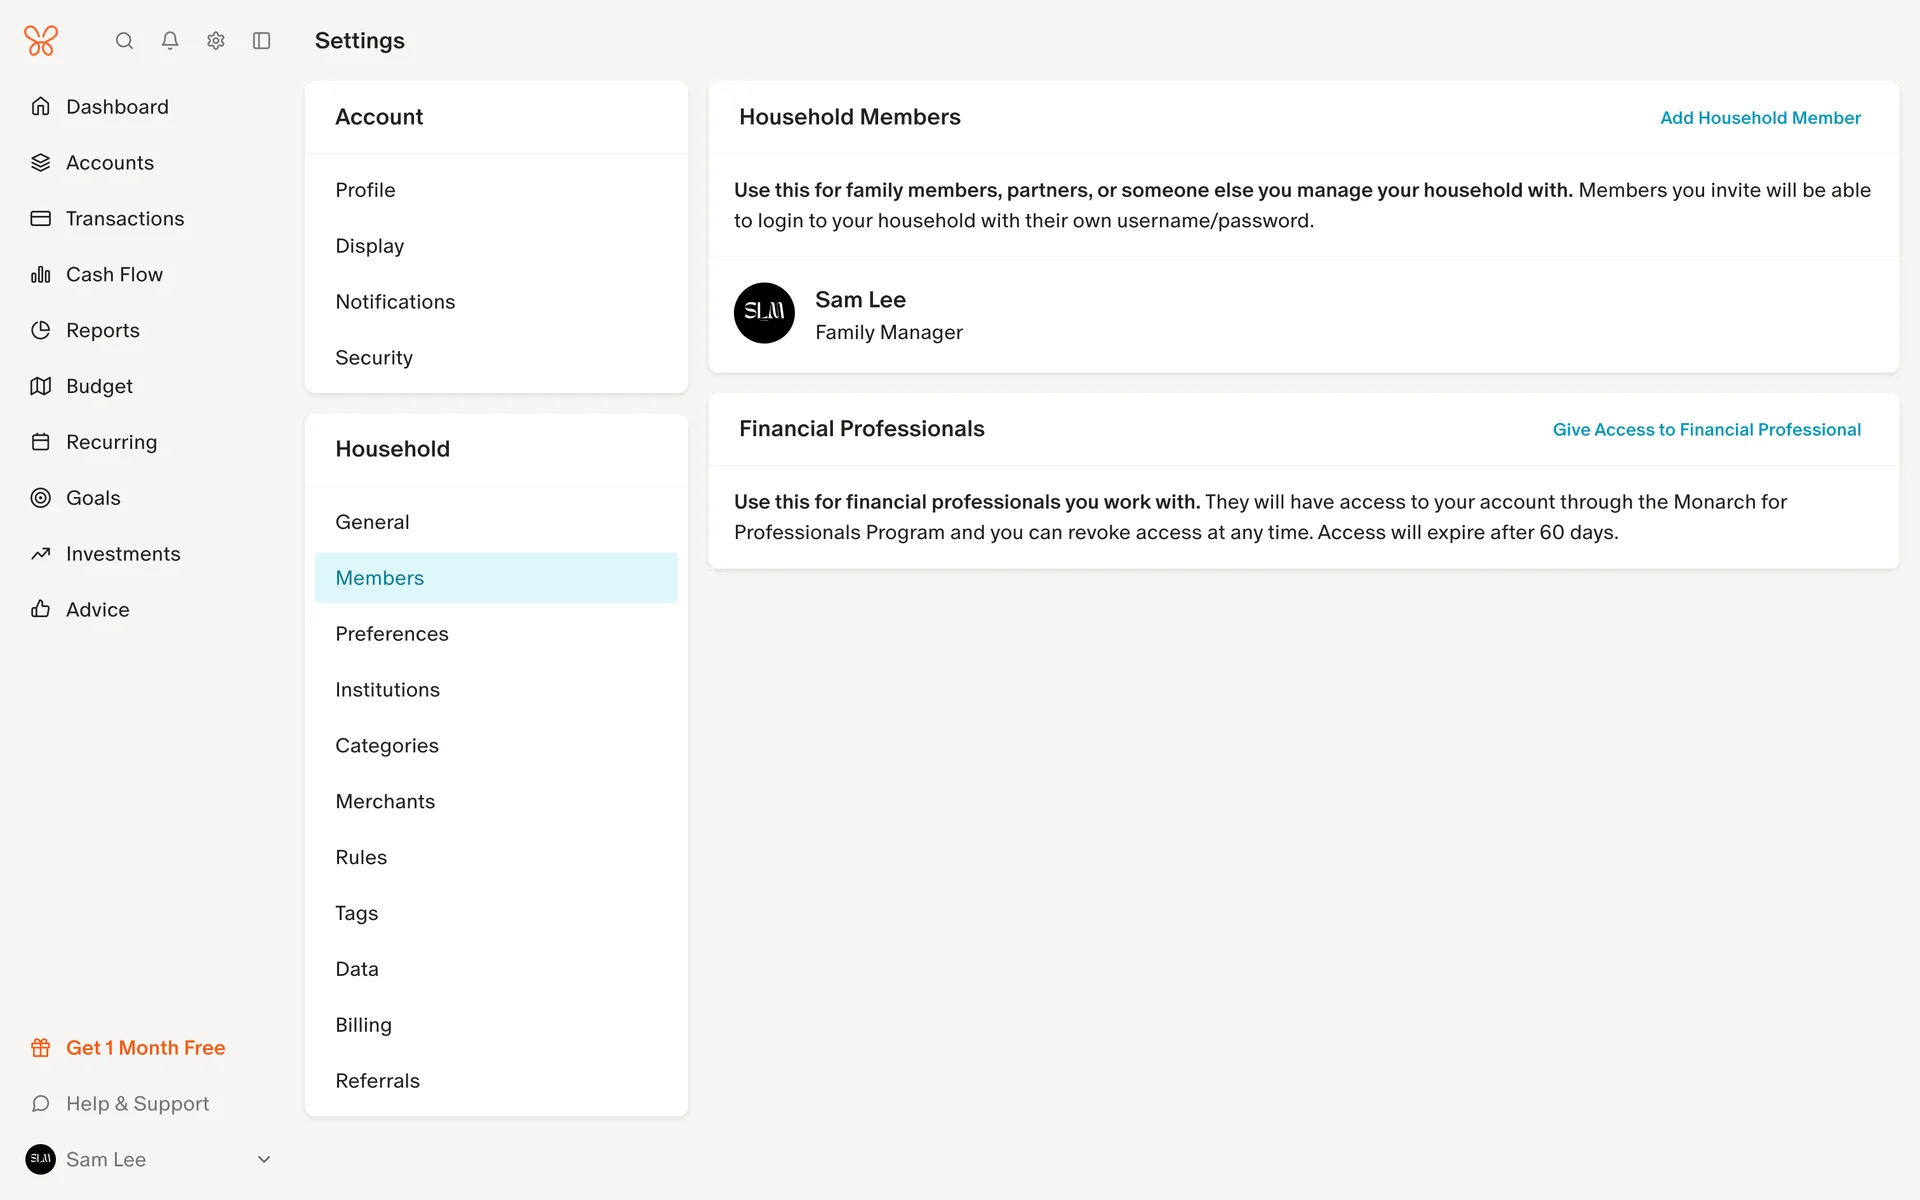Screen dimensions: 1920x1200
Task: Click the settings gear icon
Action: pos(216,41)
